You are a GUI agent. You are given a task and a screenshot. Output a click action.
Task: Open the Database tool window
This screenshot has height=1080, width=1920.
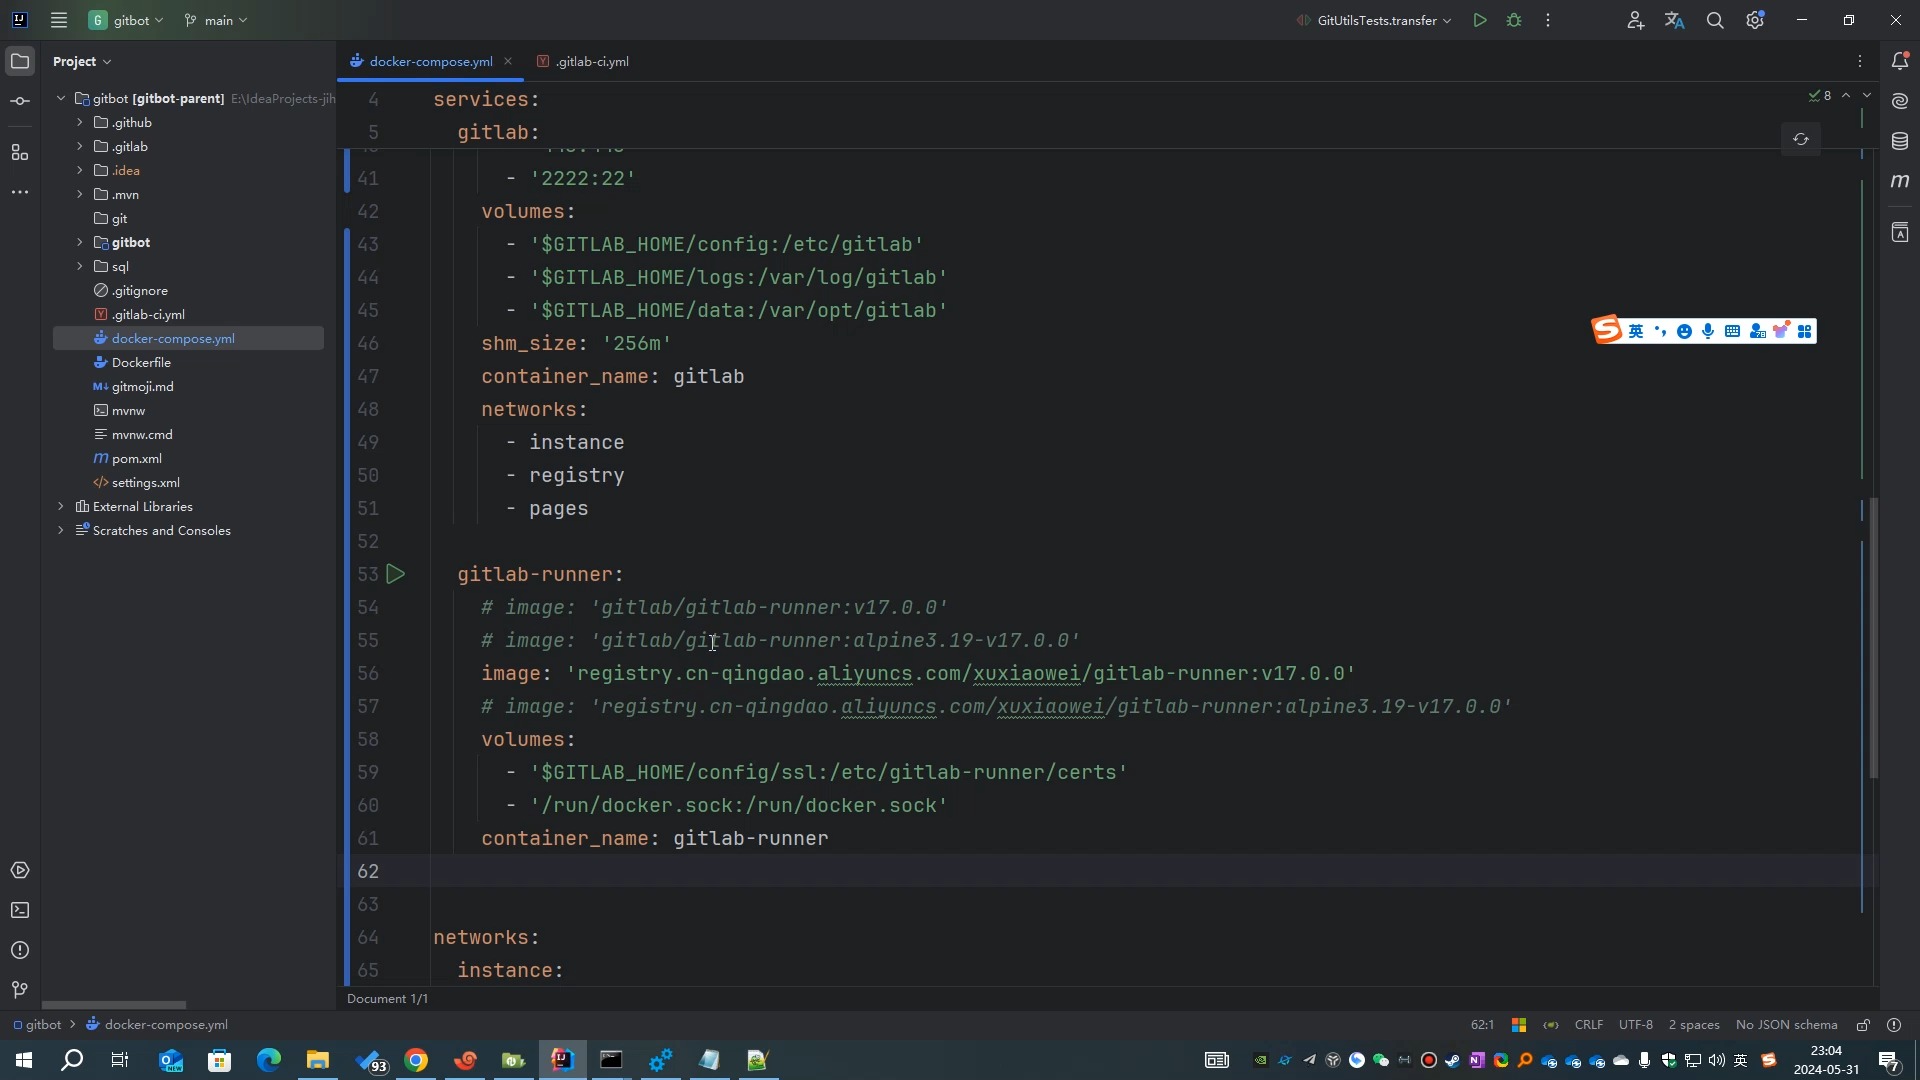1900,141
